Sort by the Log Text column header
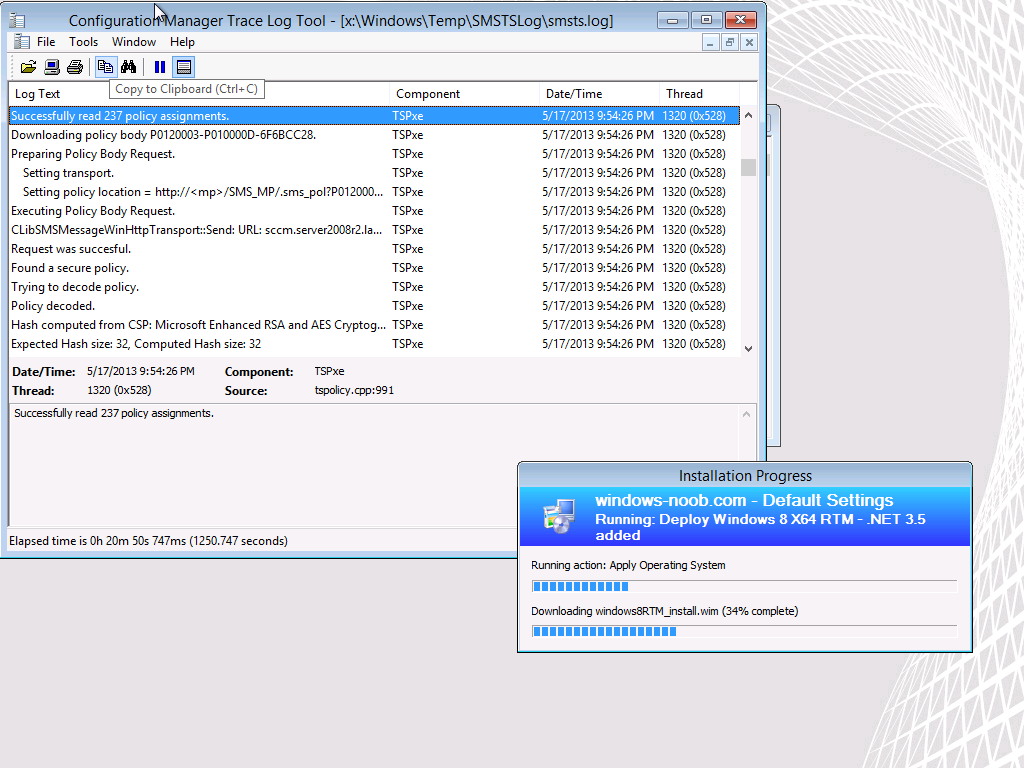 click(x=199, y=93)
